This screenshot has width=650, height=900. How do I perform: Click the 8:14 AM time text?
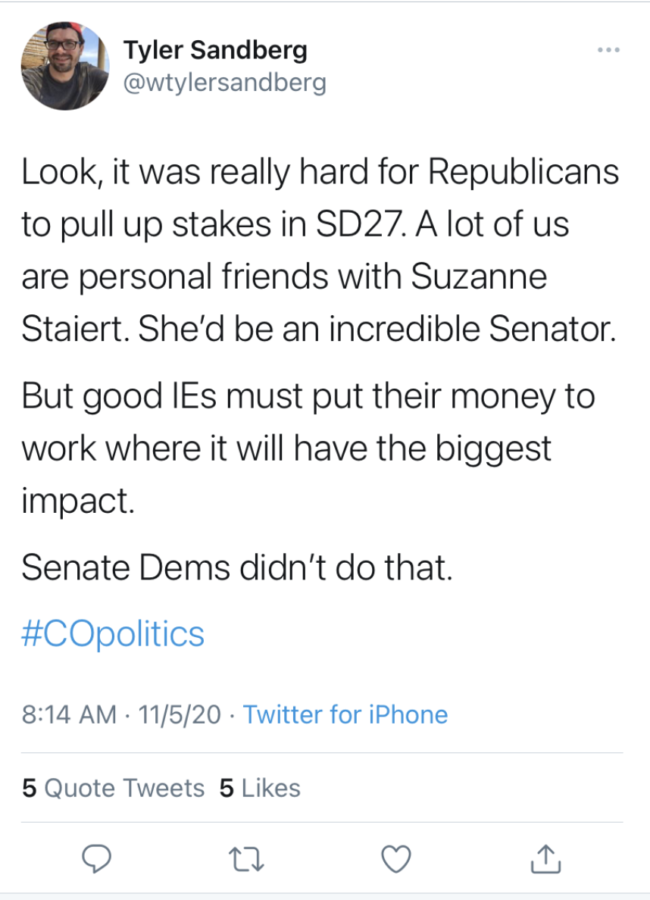[x=66, y=714]
